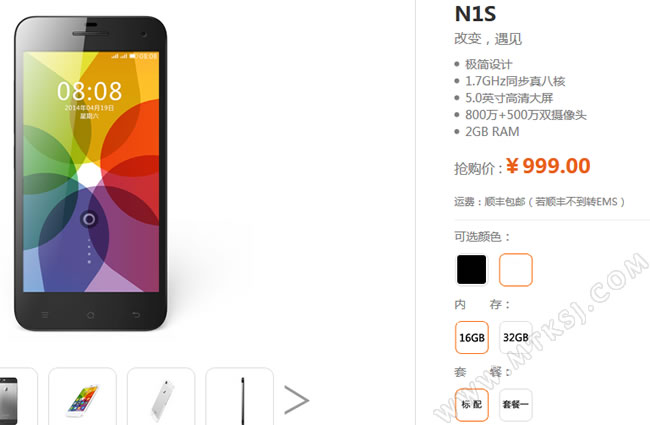650x425 pixels.
Task: Tap the lock ring icon on phone screen
Action: (x=89, y=219)
